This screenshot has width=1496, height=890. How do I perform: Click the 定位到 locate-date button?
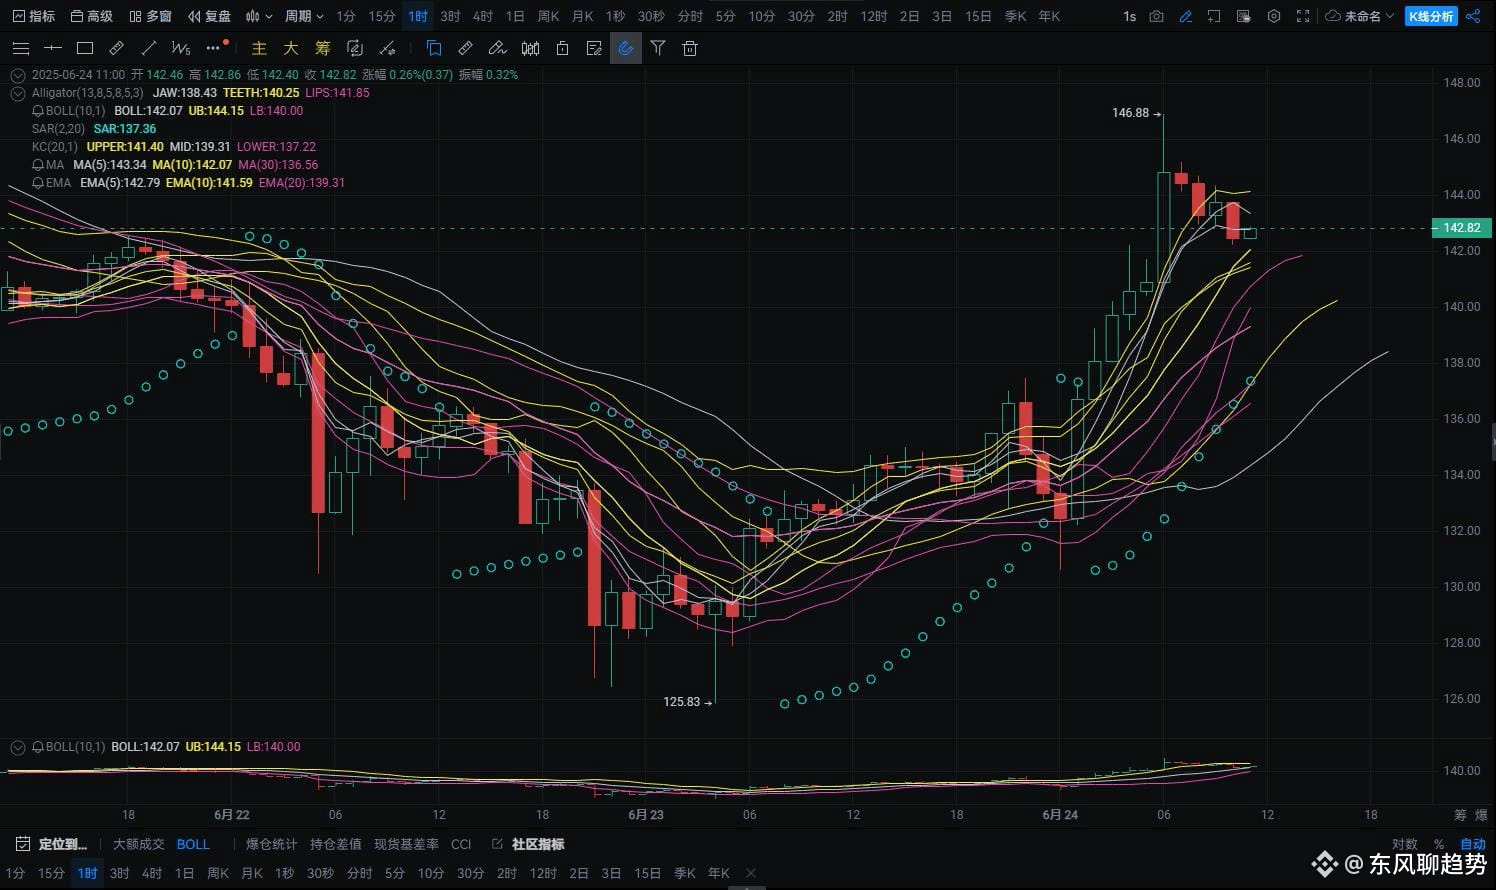[52, 844]
